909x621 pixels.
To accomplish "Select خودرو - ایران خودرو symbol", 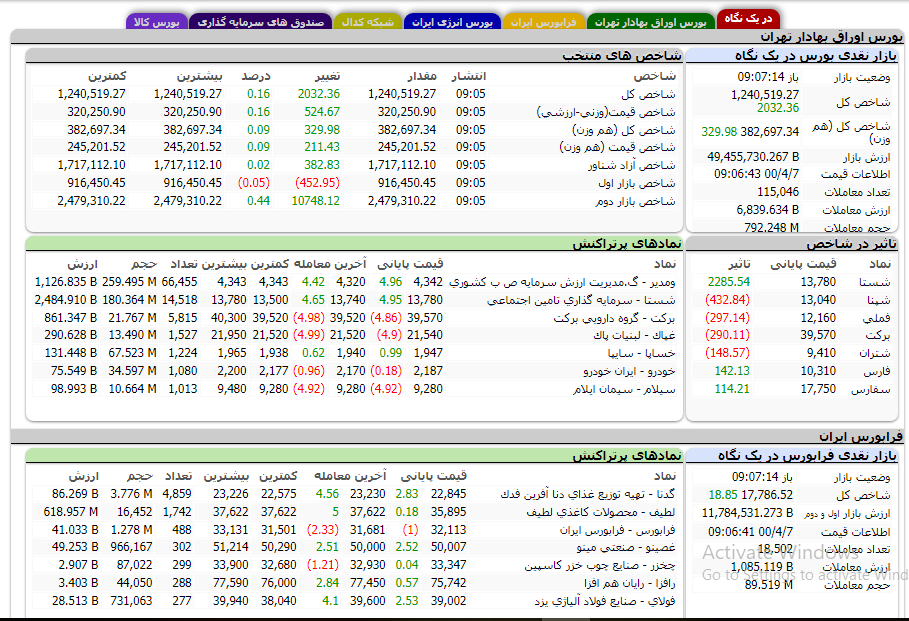I will (x=629, y=371).
